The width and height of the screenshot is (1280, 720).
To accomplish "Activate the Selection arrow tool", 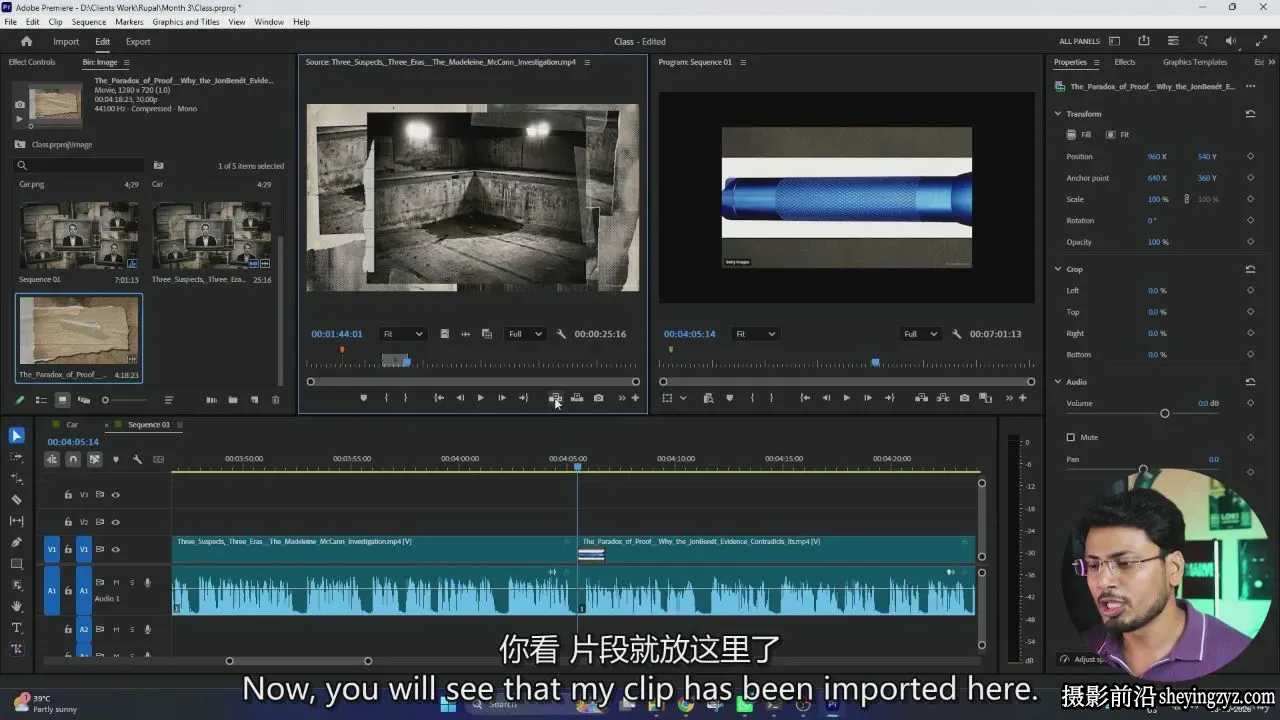I will click(x=16, y=435).
